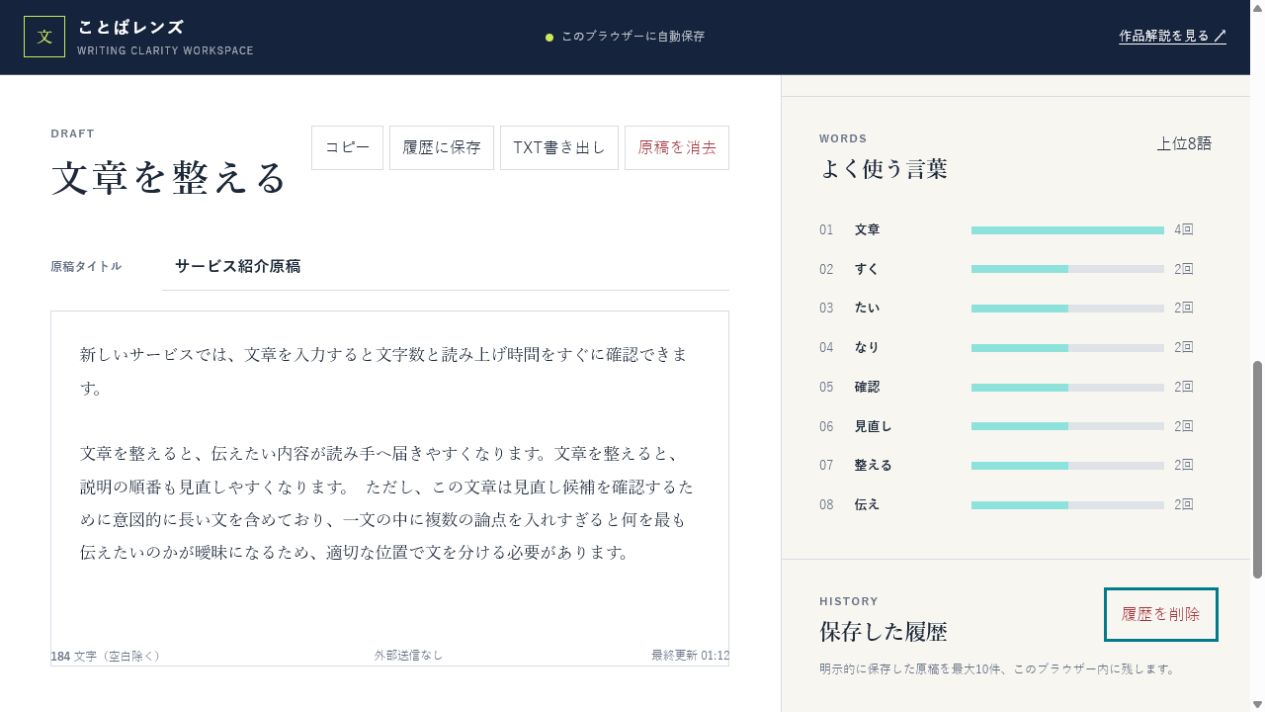
Task: Select the word すく in ranking list
Action: (866, 269)
